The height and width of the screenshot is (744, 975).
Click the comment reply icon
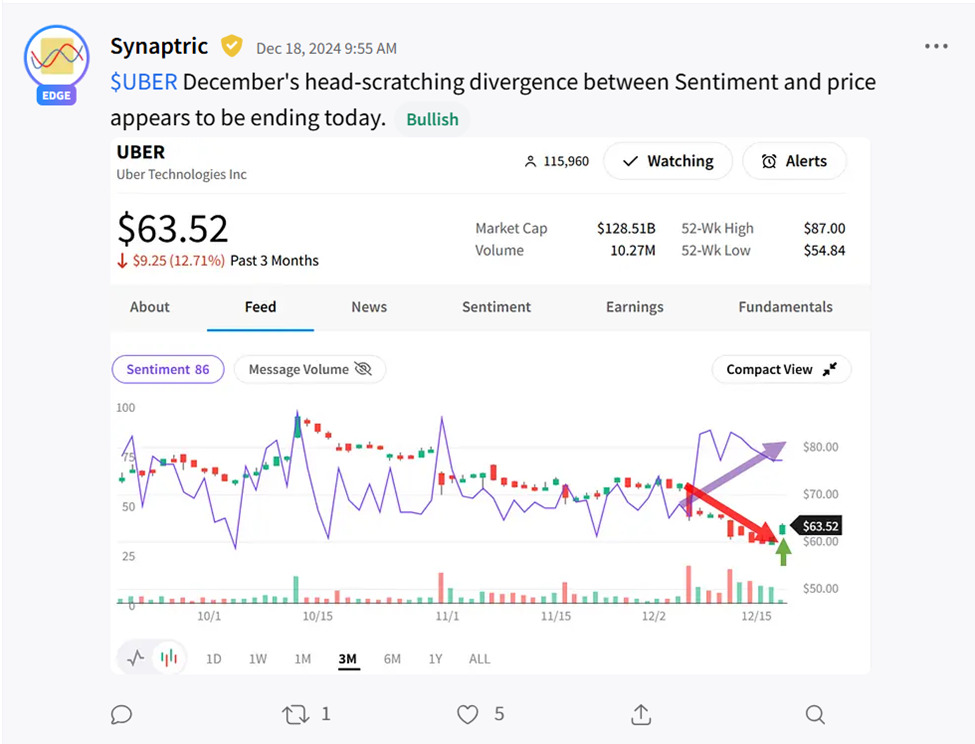click(x=121, y=714)
